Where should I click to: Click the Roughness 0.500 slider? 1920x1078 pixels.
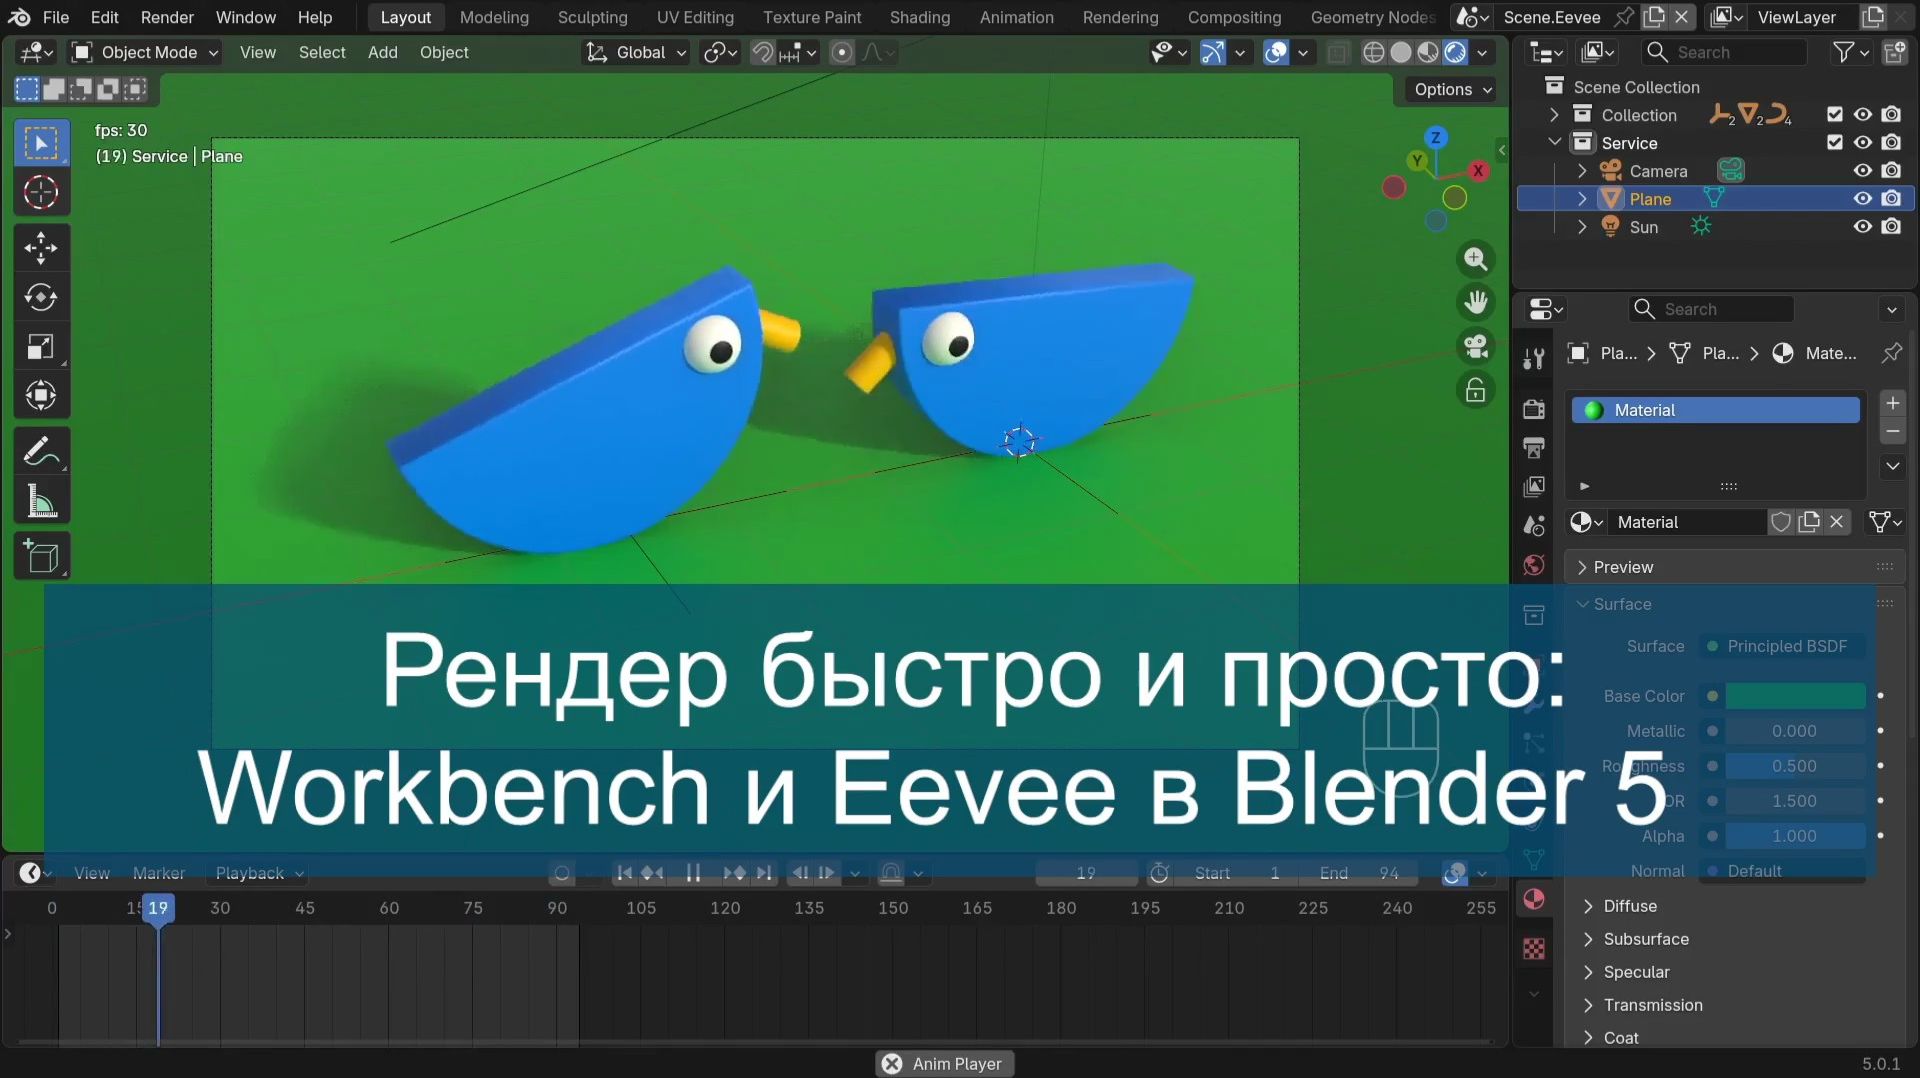coord(1795,766)
